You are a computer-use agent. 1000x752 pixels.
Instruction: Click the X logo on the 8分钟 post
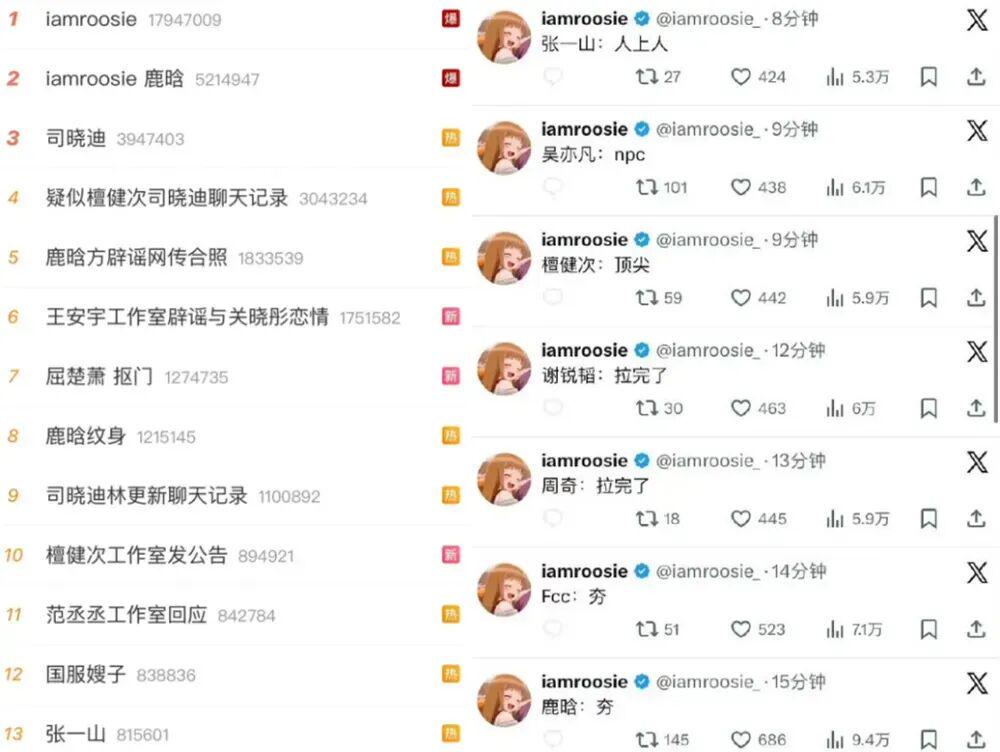click(977, 20)
